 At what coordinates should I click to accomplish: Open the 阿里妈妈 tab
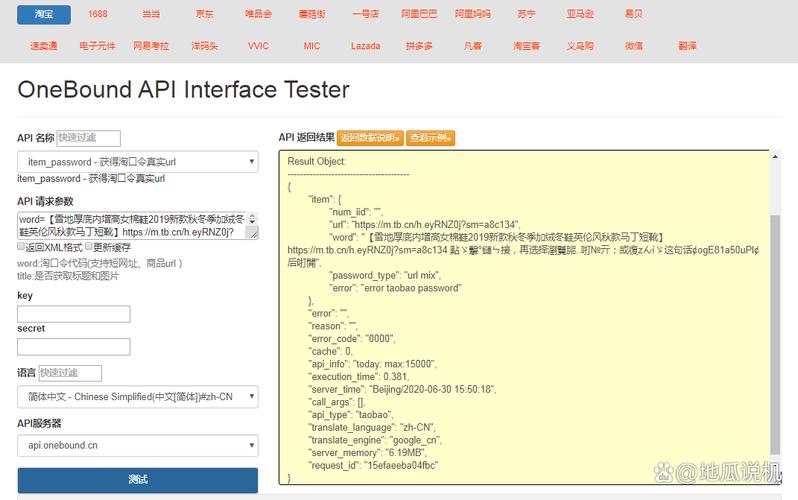(473, 14)
